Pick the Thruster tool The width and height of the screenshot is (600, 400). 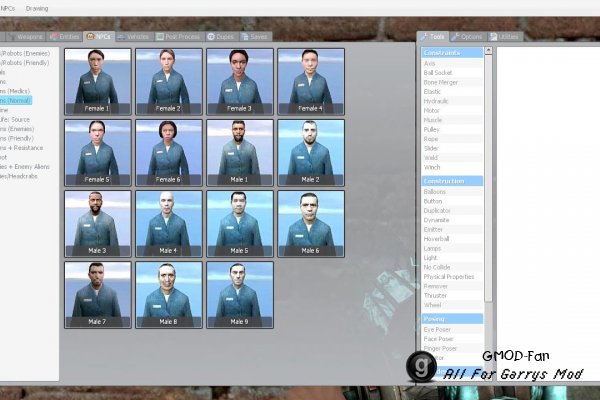tap(452, 296)
